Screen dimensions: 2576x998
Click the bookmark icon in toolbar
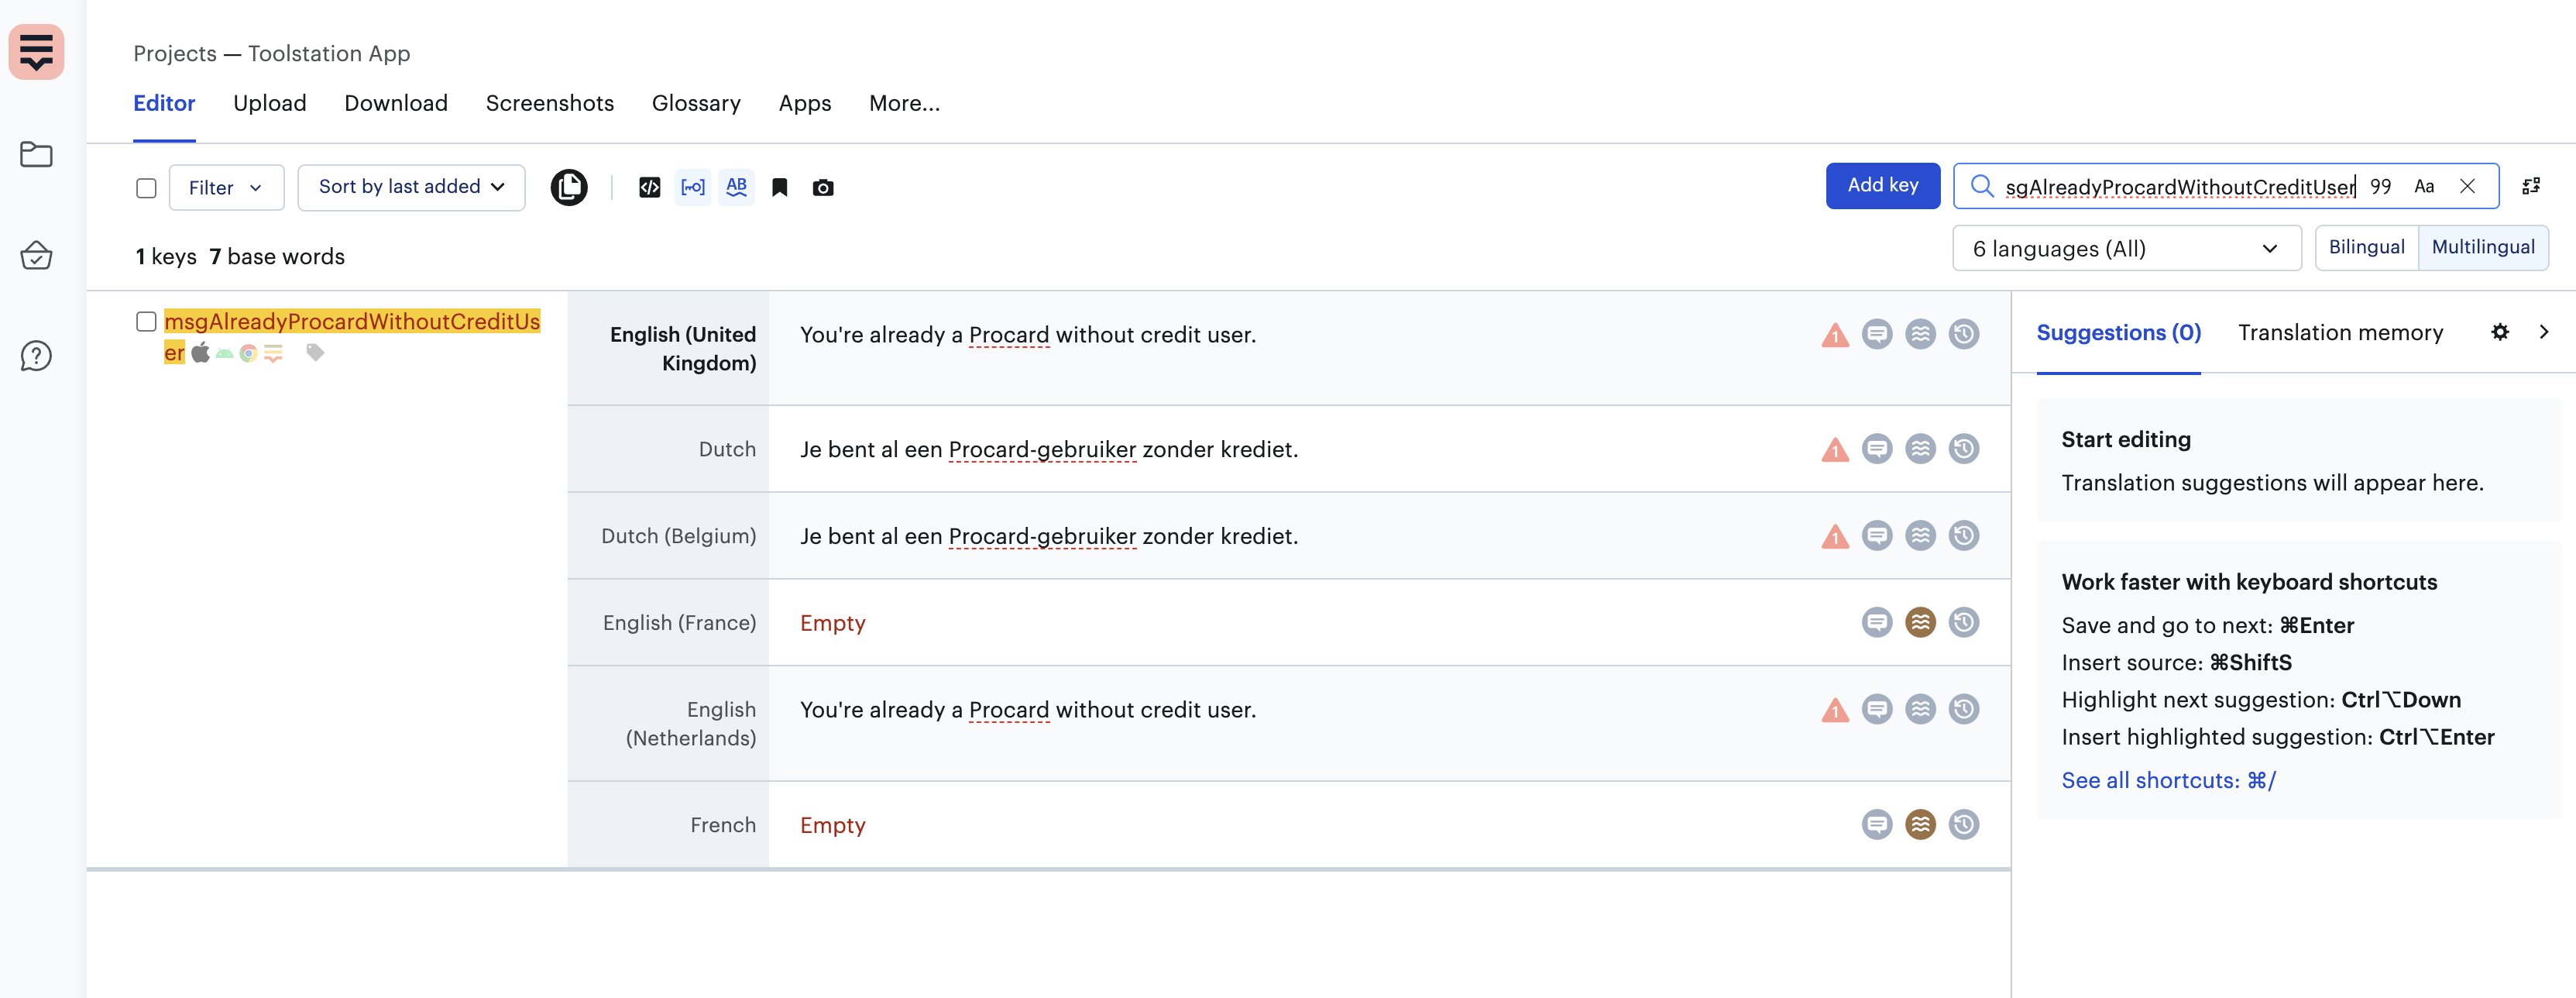[779, 187]
